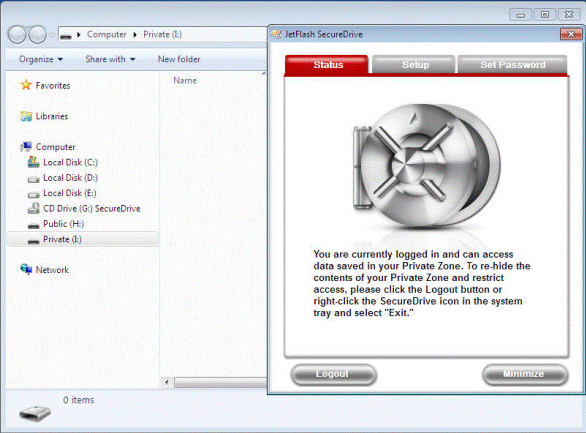Click Private (I:) in the address bar
Viewport: 586px width, 433px height.
click(162, 34)
